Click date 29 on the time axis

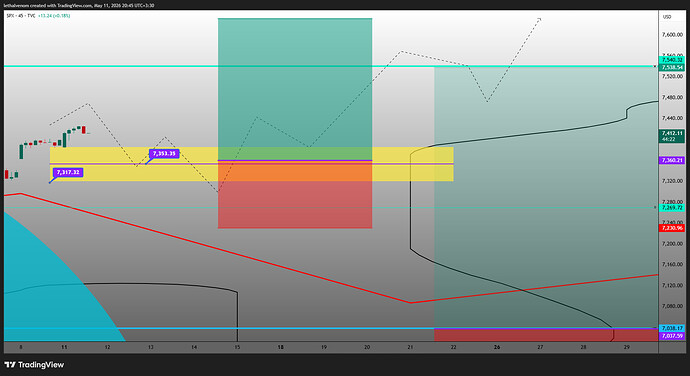pyautogui.click(x=627, y=347)
